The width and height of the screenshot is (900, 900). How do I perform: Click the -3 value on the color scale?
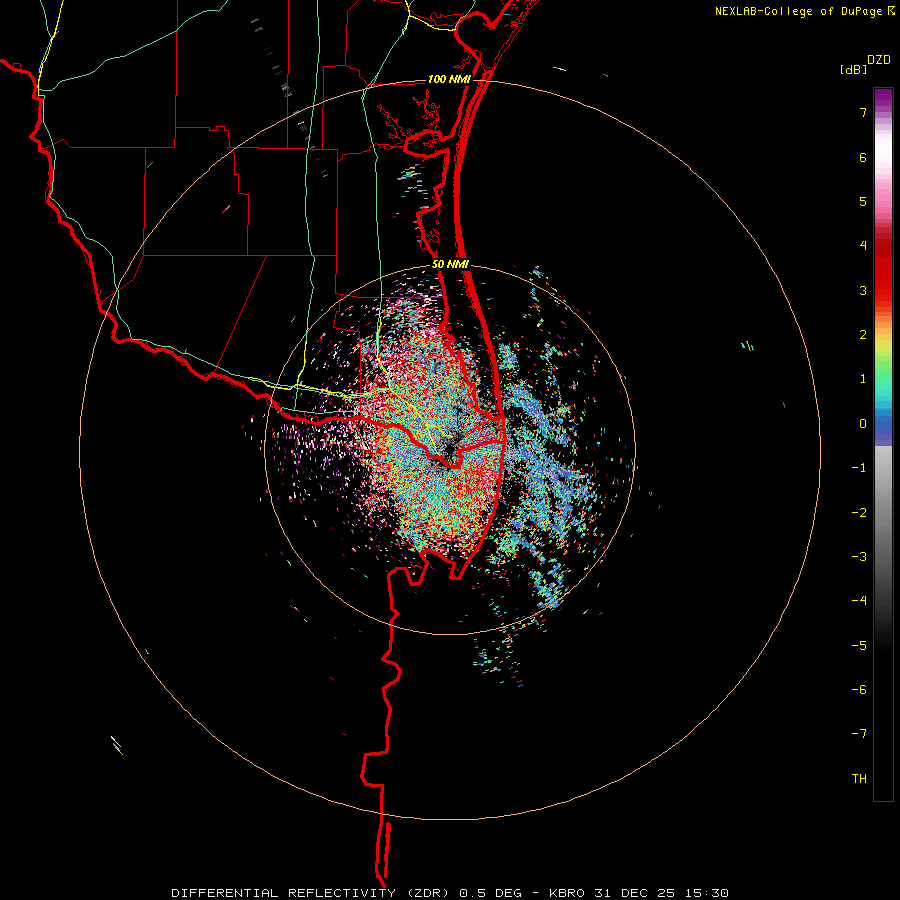859,556
